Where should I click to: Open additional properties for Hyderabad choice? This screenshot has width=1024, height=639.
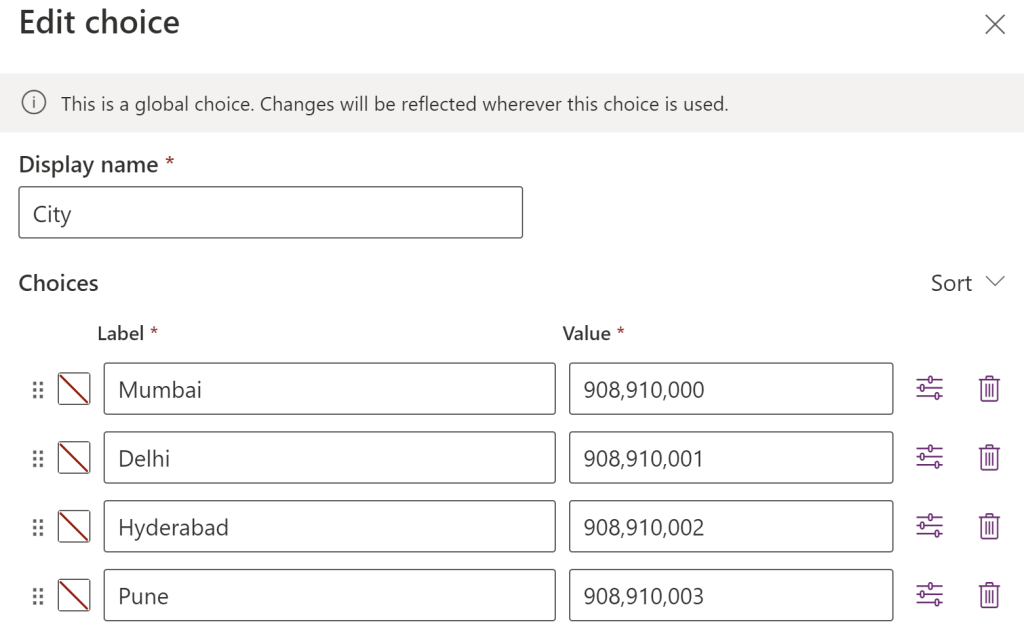pyautogui.click(x=929, y=526)
